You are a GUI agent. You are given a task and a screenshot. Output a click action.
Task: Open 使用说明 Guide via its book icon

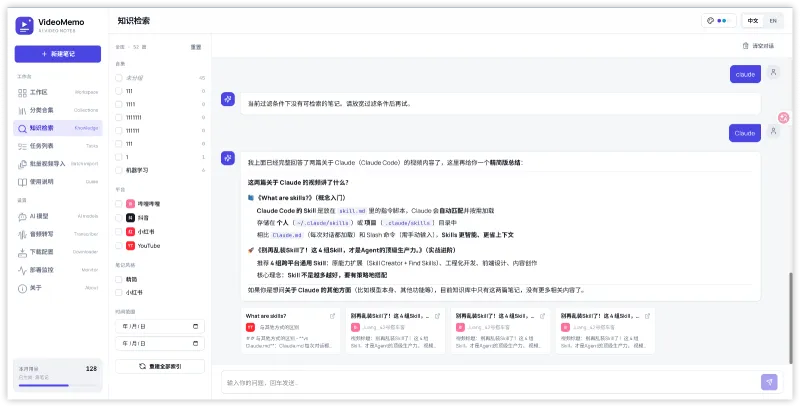point(22,182)
